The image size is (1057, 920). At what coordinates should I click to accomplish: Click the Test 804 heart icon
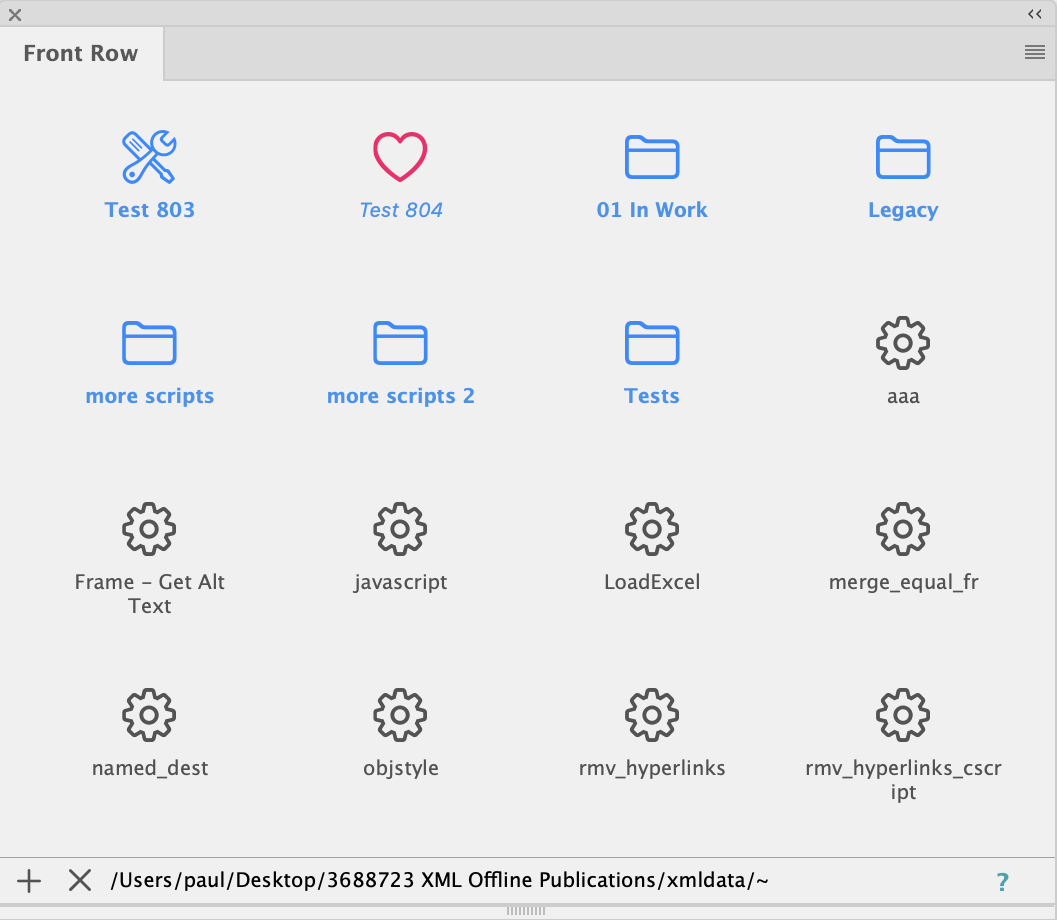(x=400, y=158)
